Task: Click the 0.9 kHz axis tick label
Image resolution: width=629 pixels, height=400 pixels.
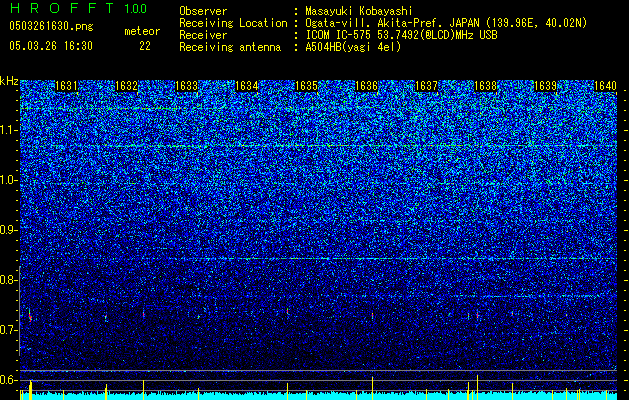Action: 9,230
